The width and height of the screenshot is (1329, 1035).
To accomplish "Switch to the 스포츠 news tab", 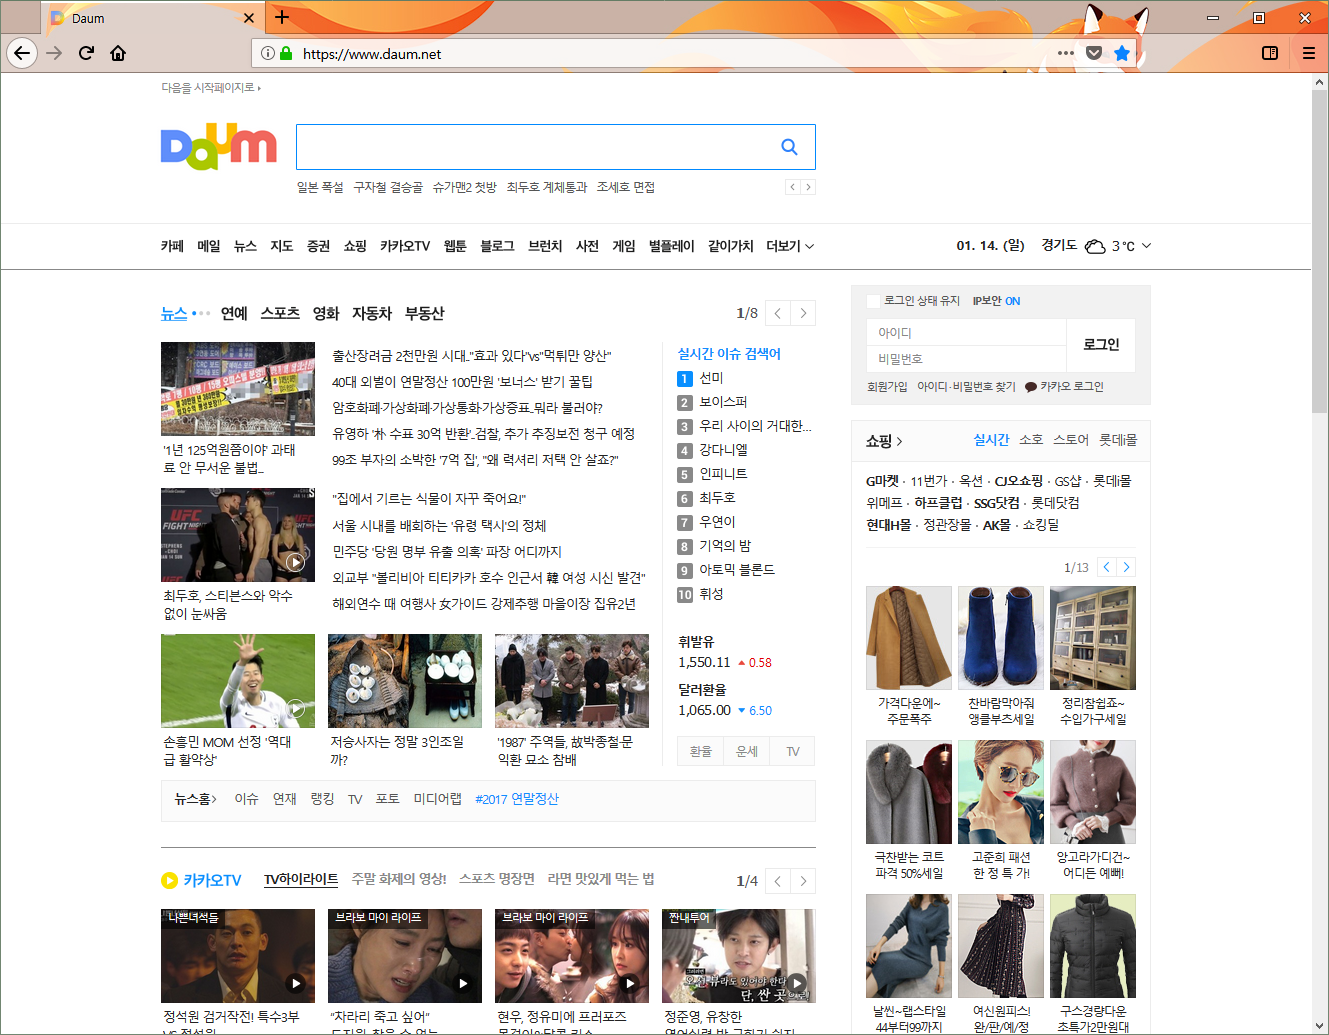I will 280,313.
